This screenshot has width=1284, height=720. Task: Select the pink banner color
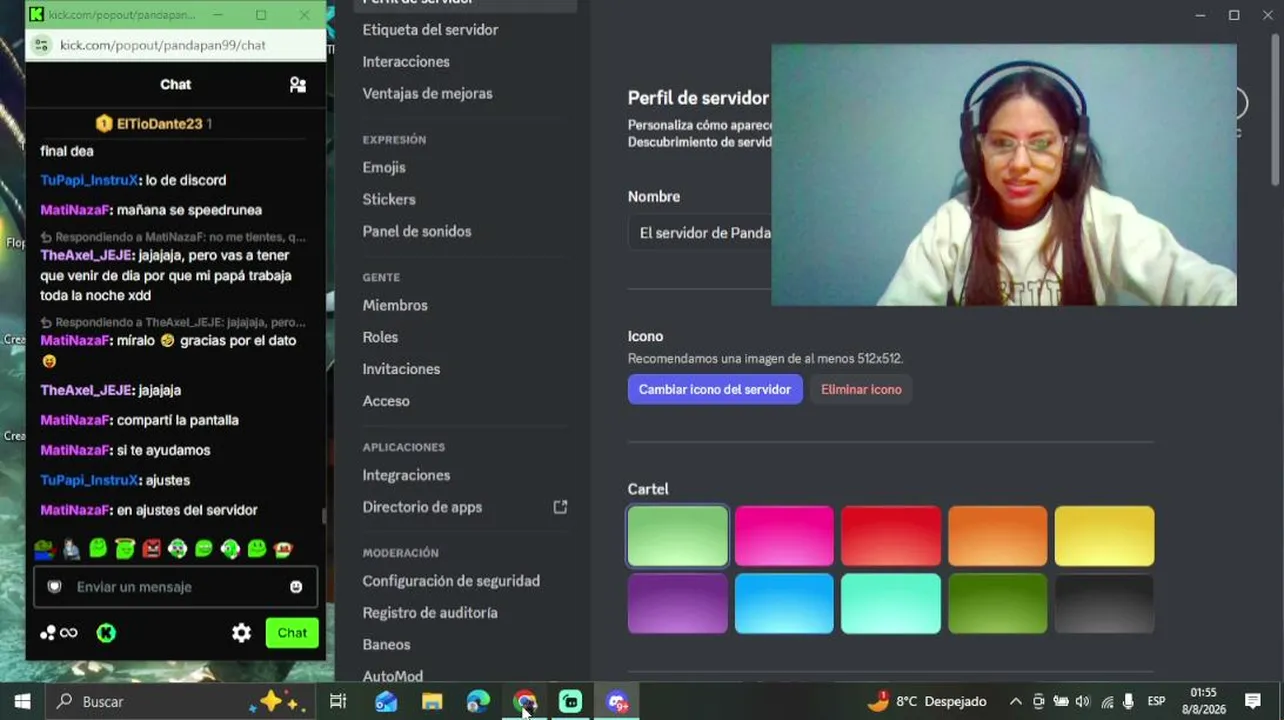tap(784, 536)
